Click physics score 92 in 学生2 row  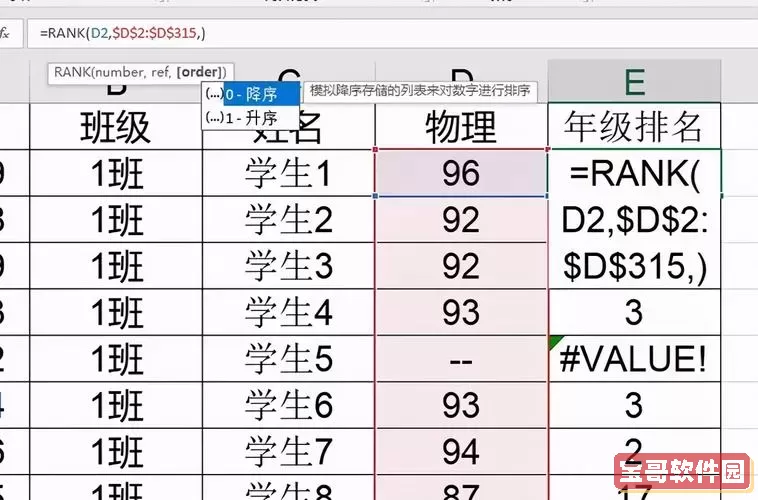(x=461, y=219)
